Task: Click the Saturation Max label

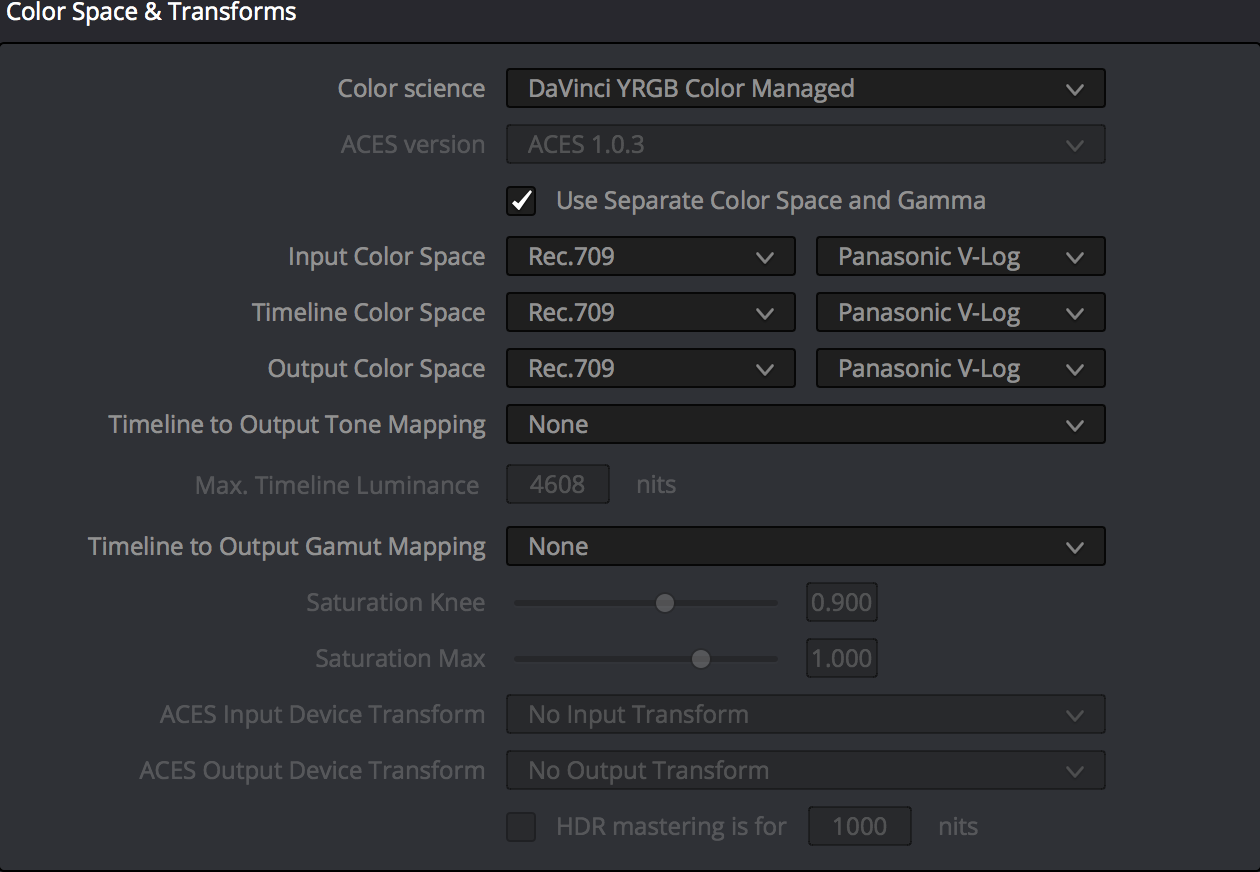Action: 400,659
